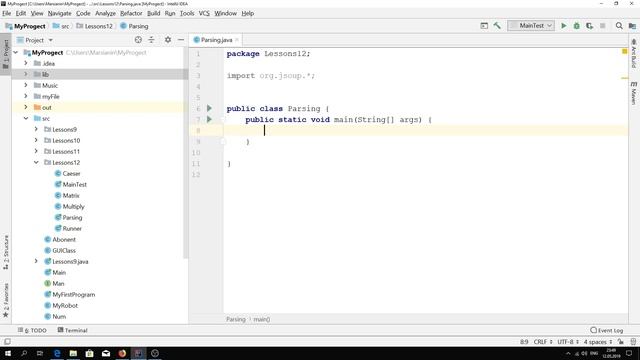Open Mail app from taskbar
Viewport: 640px width, 360px height.
pos(106,353)
